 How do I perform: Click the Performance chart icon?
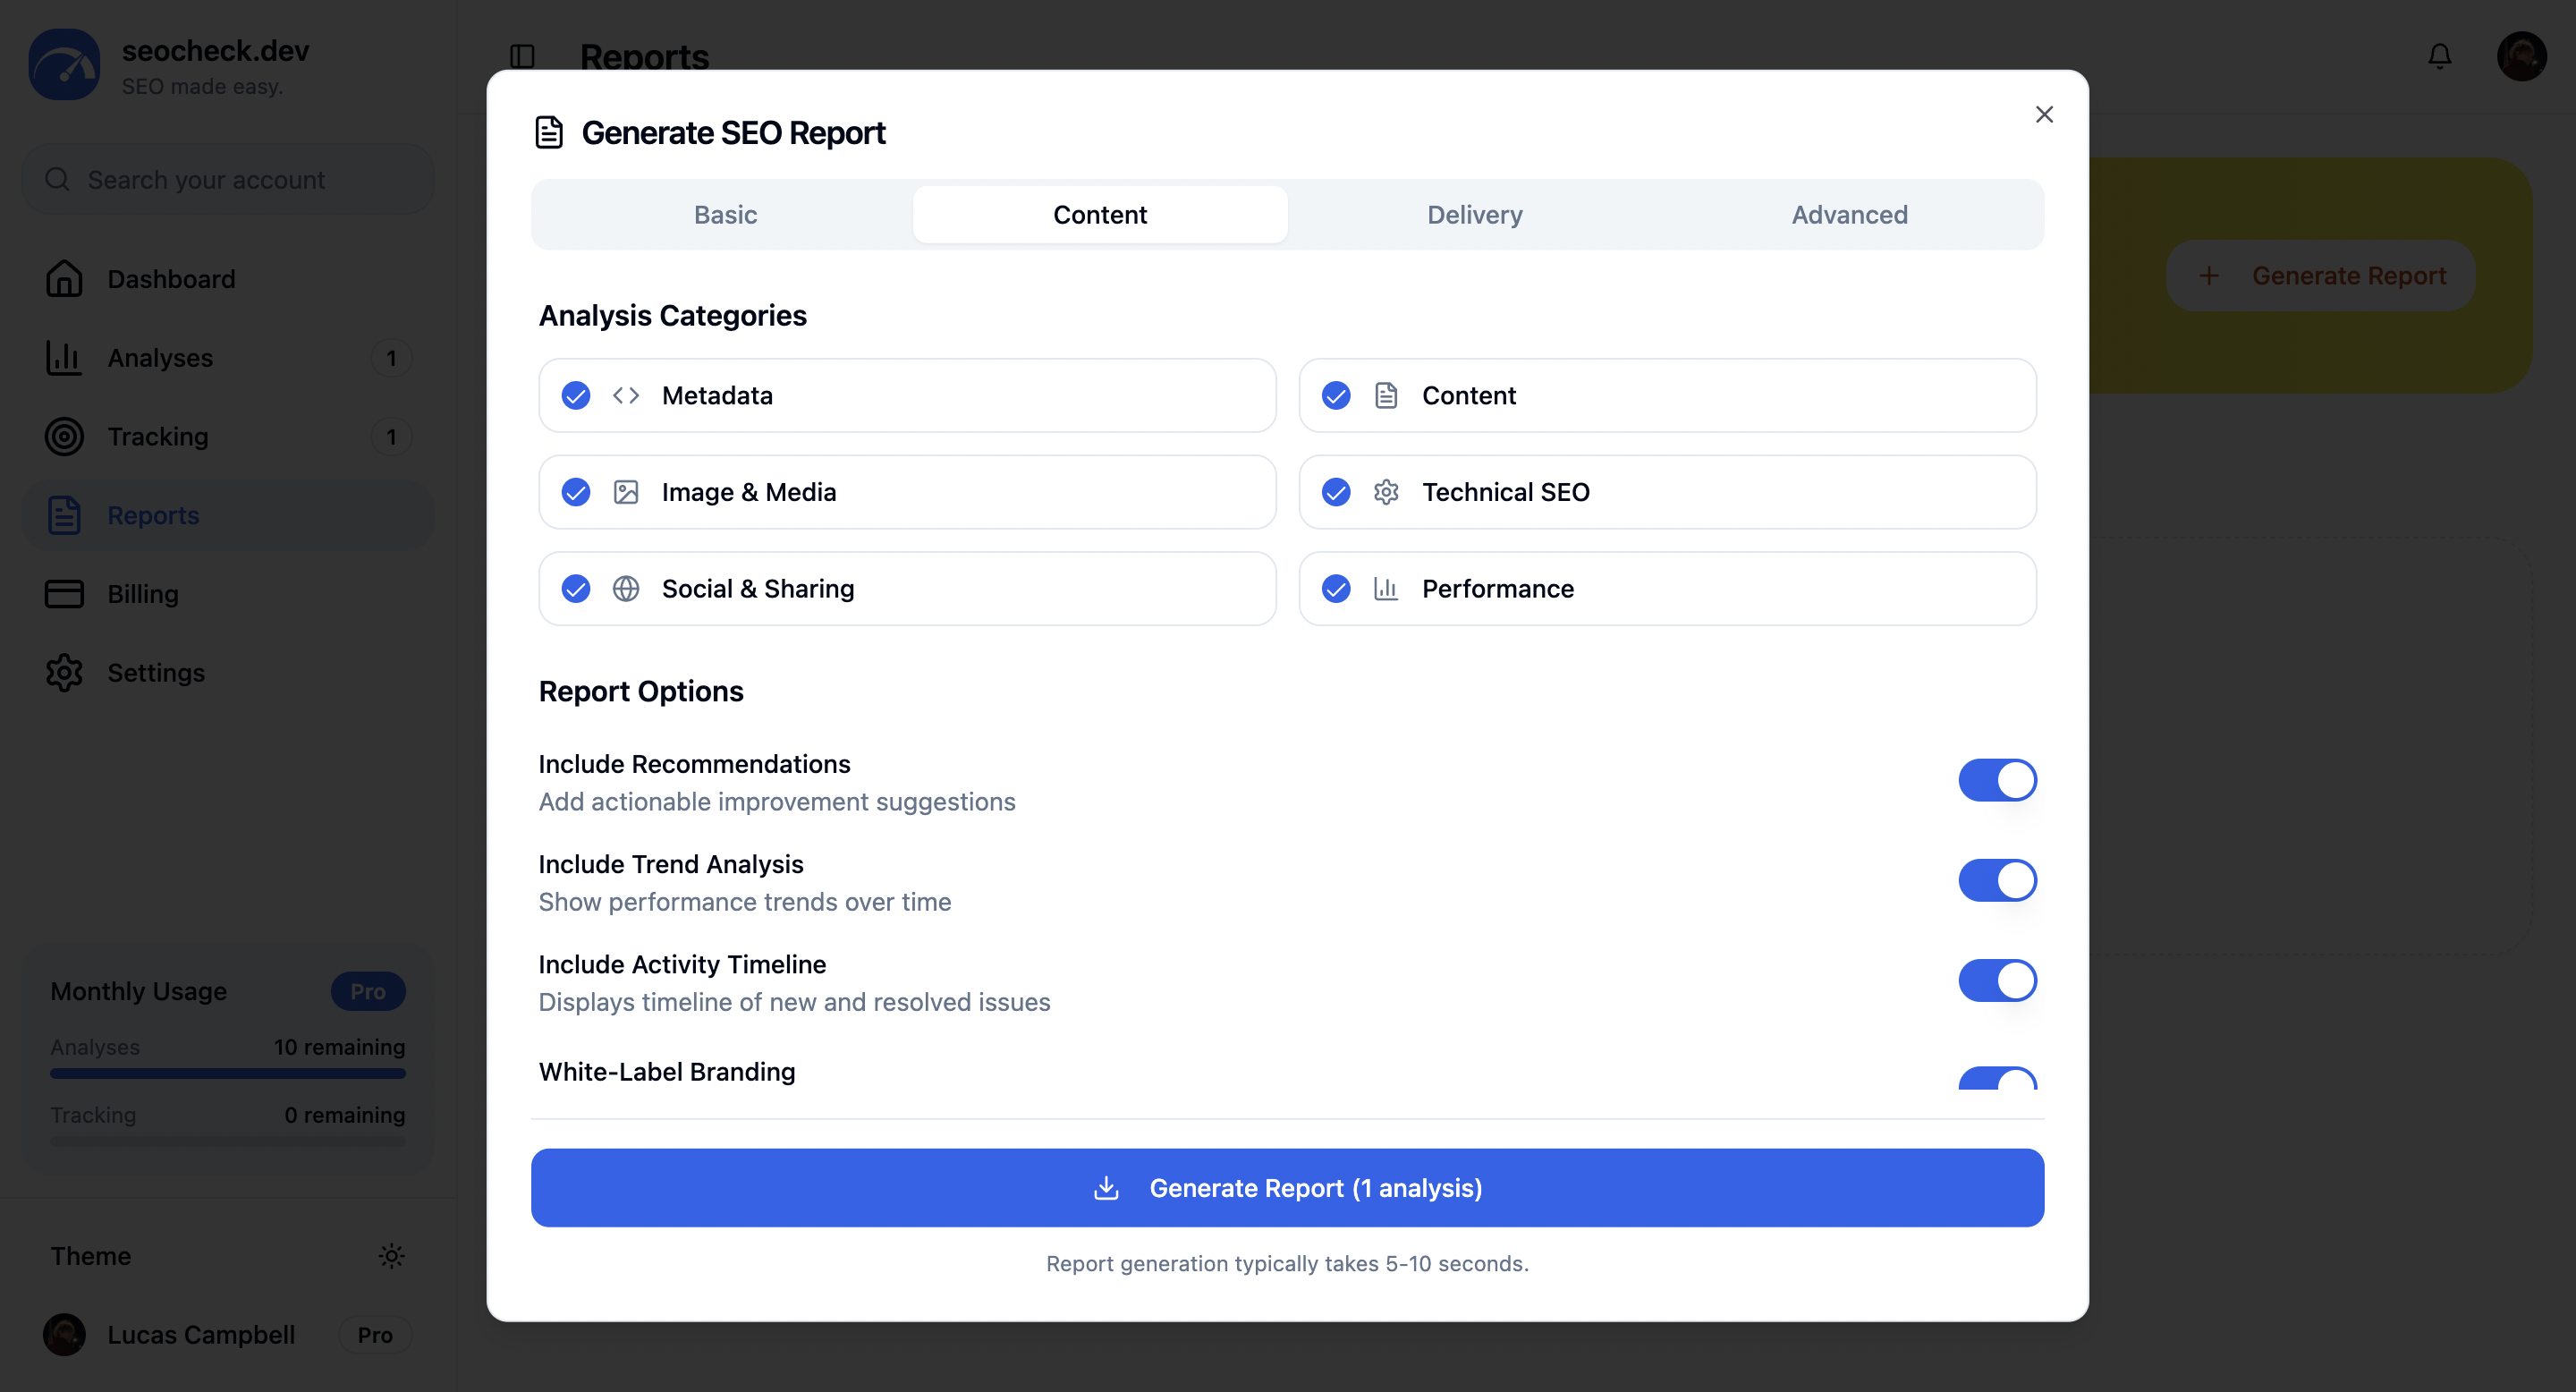(1386, 589)
